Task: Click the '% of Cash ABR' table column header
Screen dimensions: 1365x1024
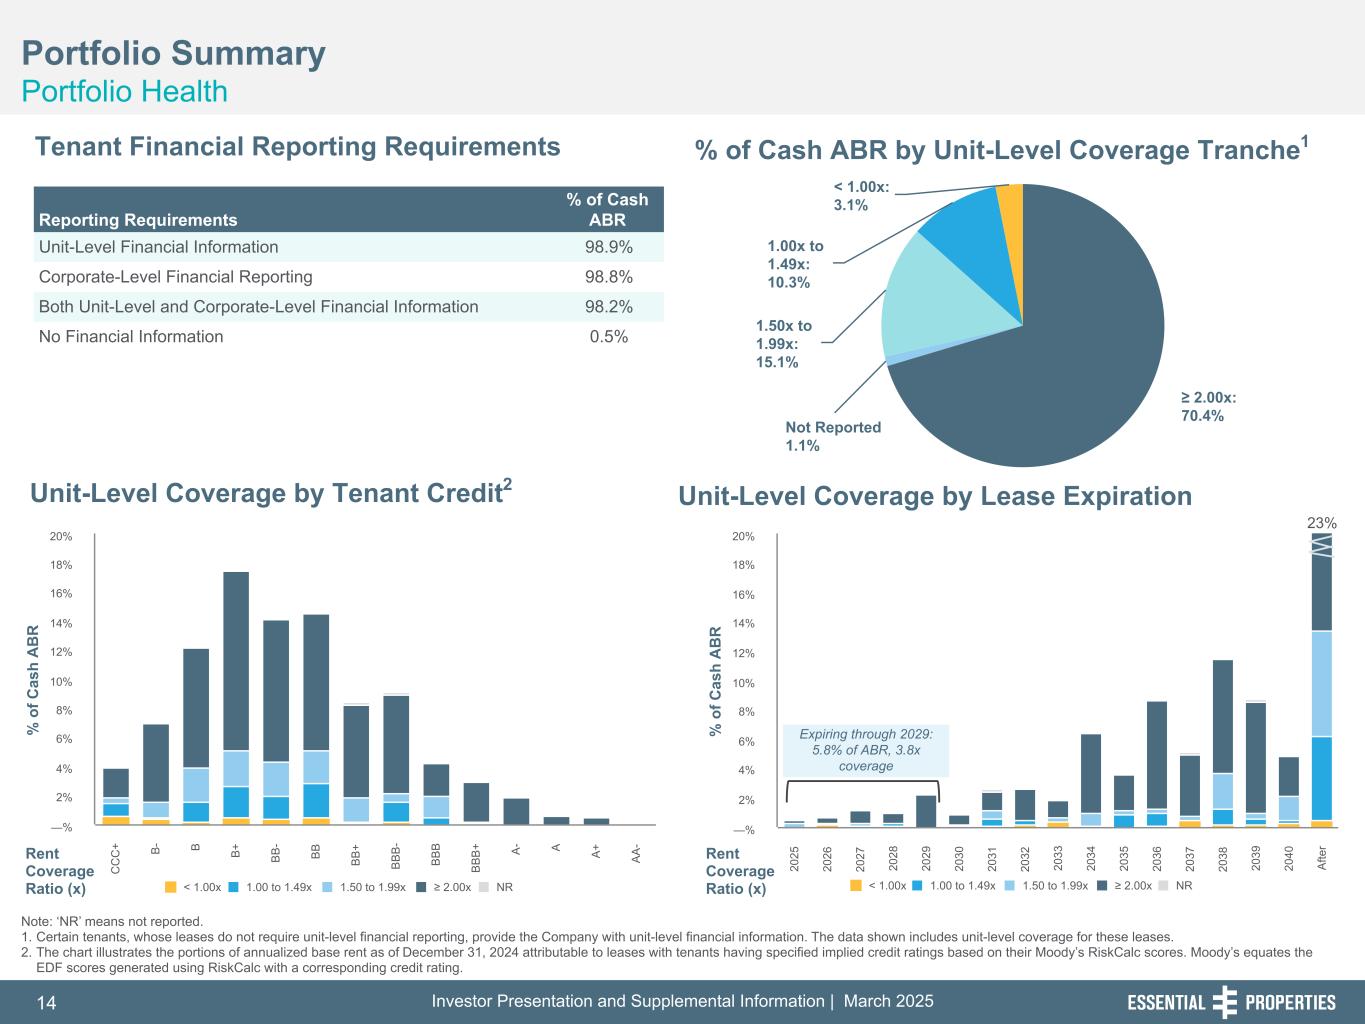Action: (607, 209)
